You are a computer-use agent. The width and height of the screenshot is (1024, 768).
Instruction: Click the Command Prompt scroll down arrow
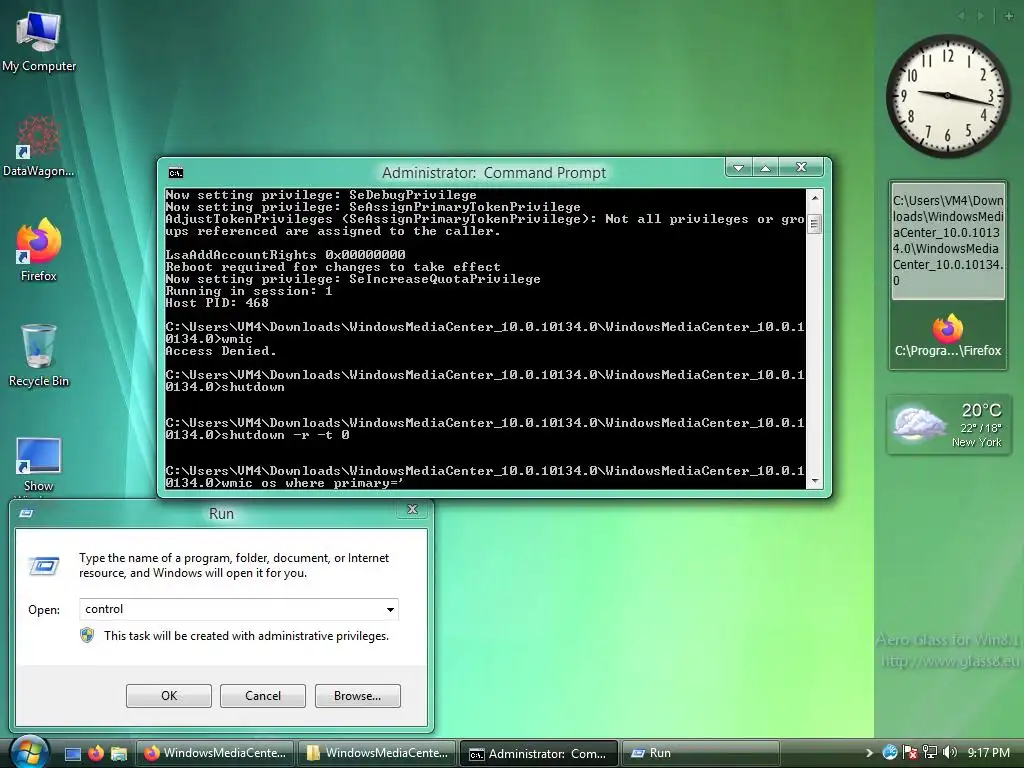pos(814,481)
